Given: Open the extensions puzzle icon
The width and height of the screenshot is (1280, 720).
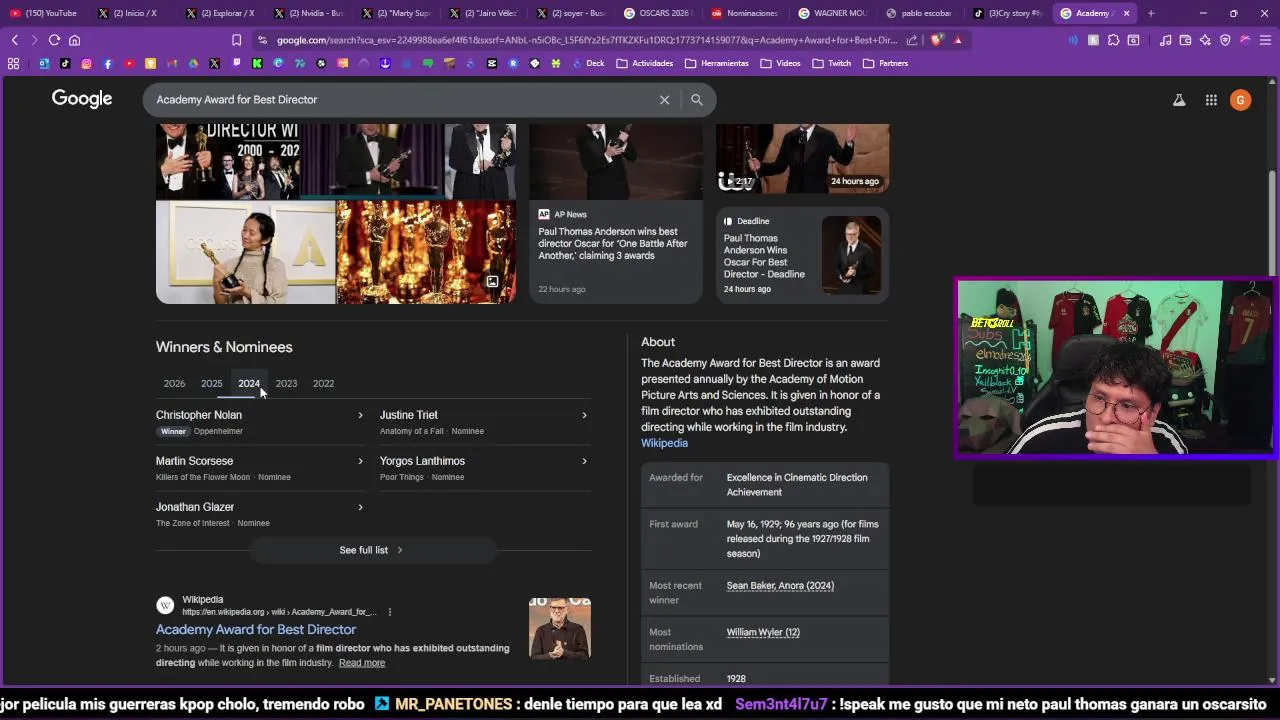Looking at the screenshot, I should pyautogui.click(x=1113, y=40).
